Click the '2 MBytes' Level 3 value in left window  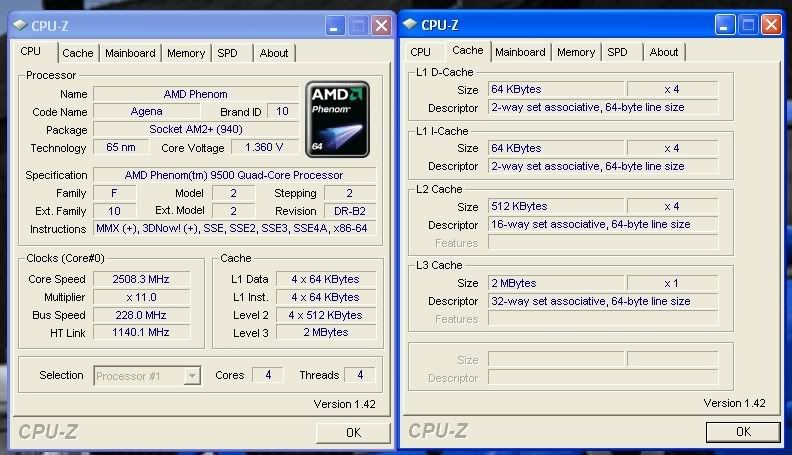tap(326, 332)
